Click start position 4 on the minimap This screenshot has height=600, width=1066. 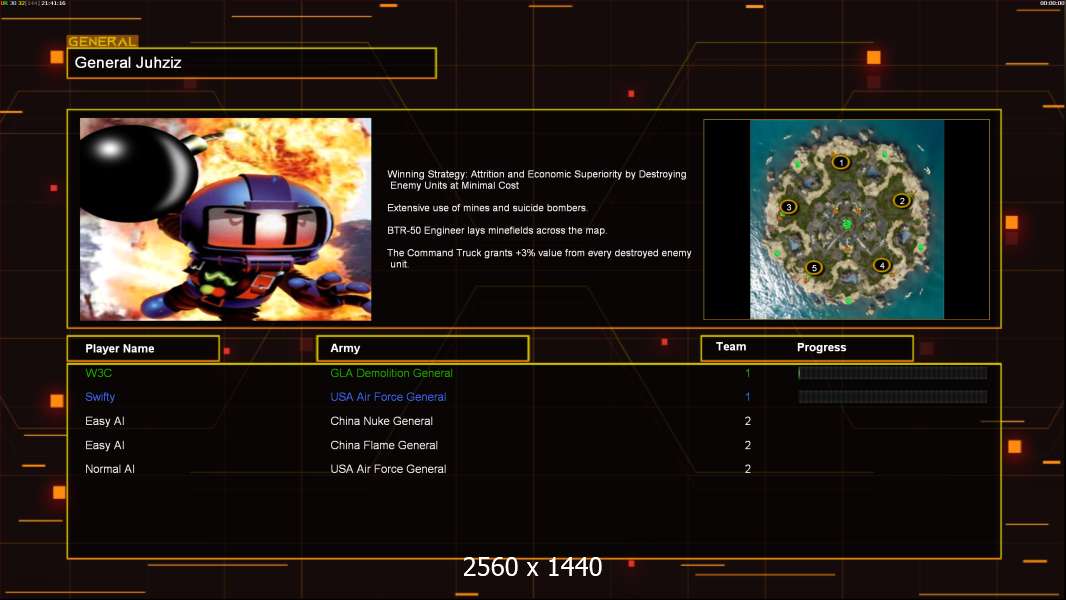point(882,265)
